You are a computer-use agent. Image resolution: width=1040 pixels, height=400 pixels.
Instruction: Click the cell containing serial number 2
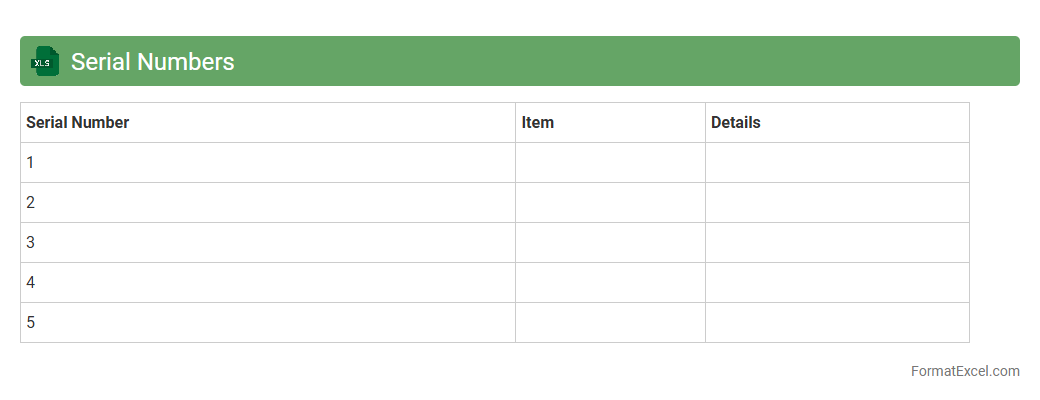point(267,203)
